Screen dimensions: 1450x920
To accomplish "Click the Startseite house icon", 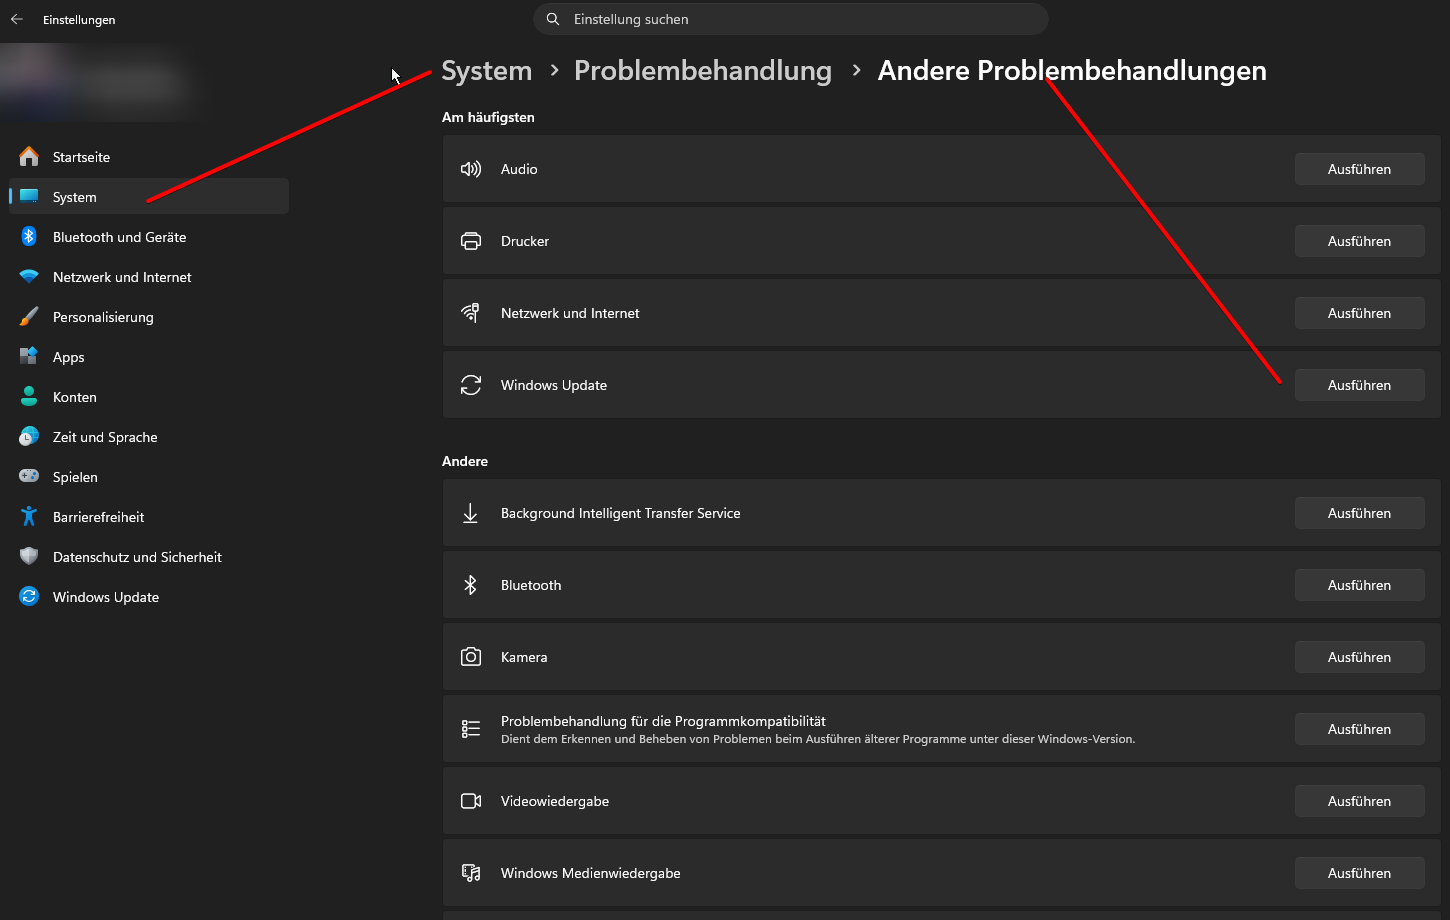I will 29,157.
